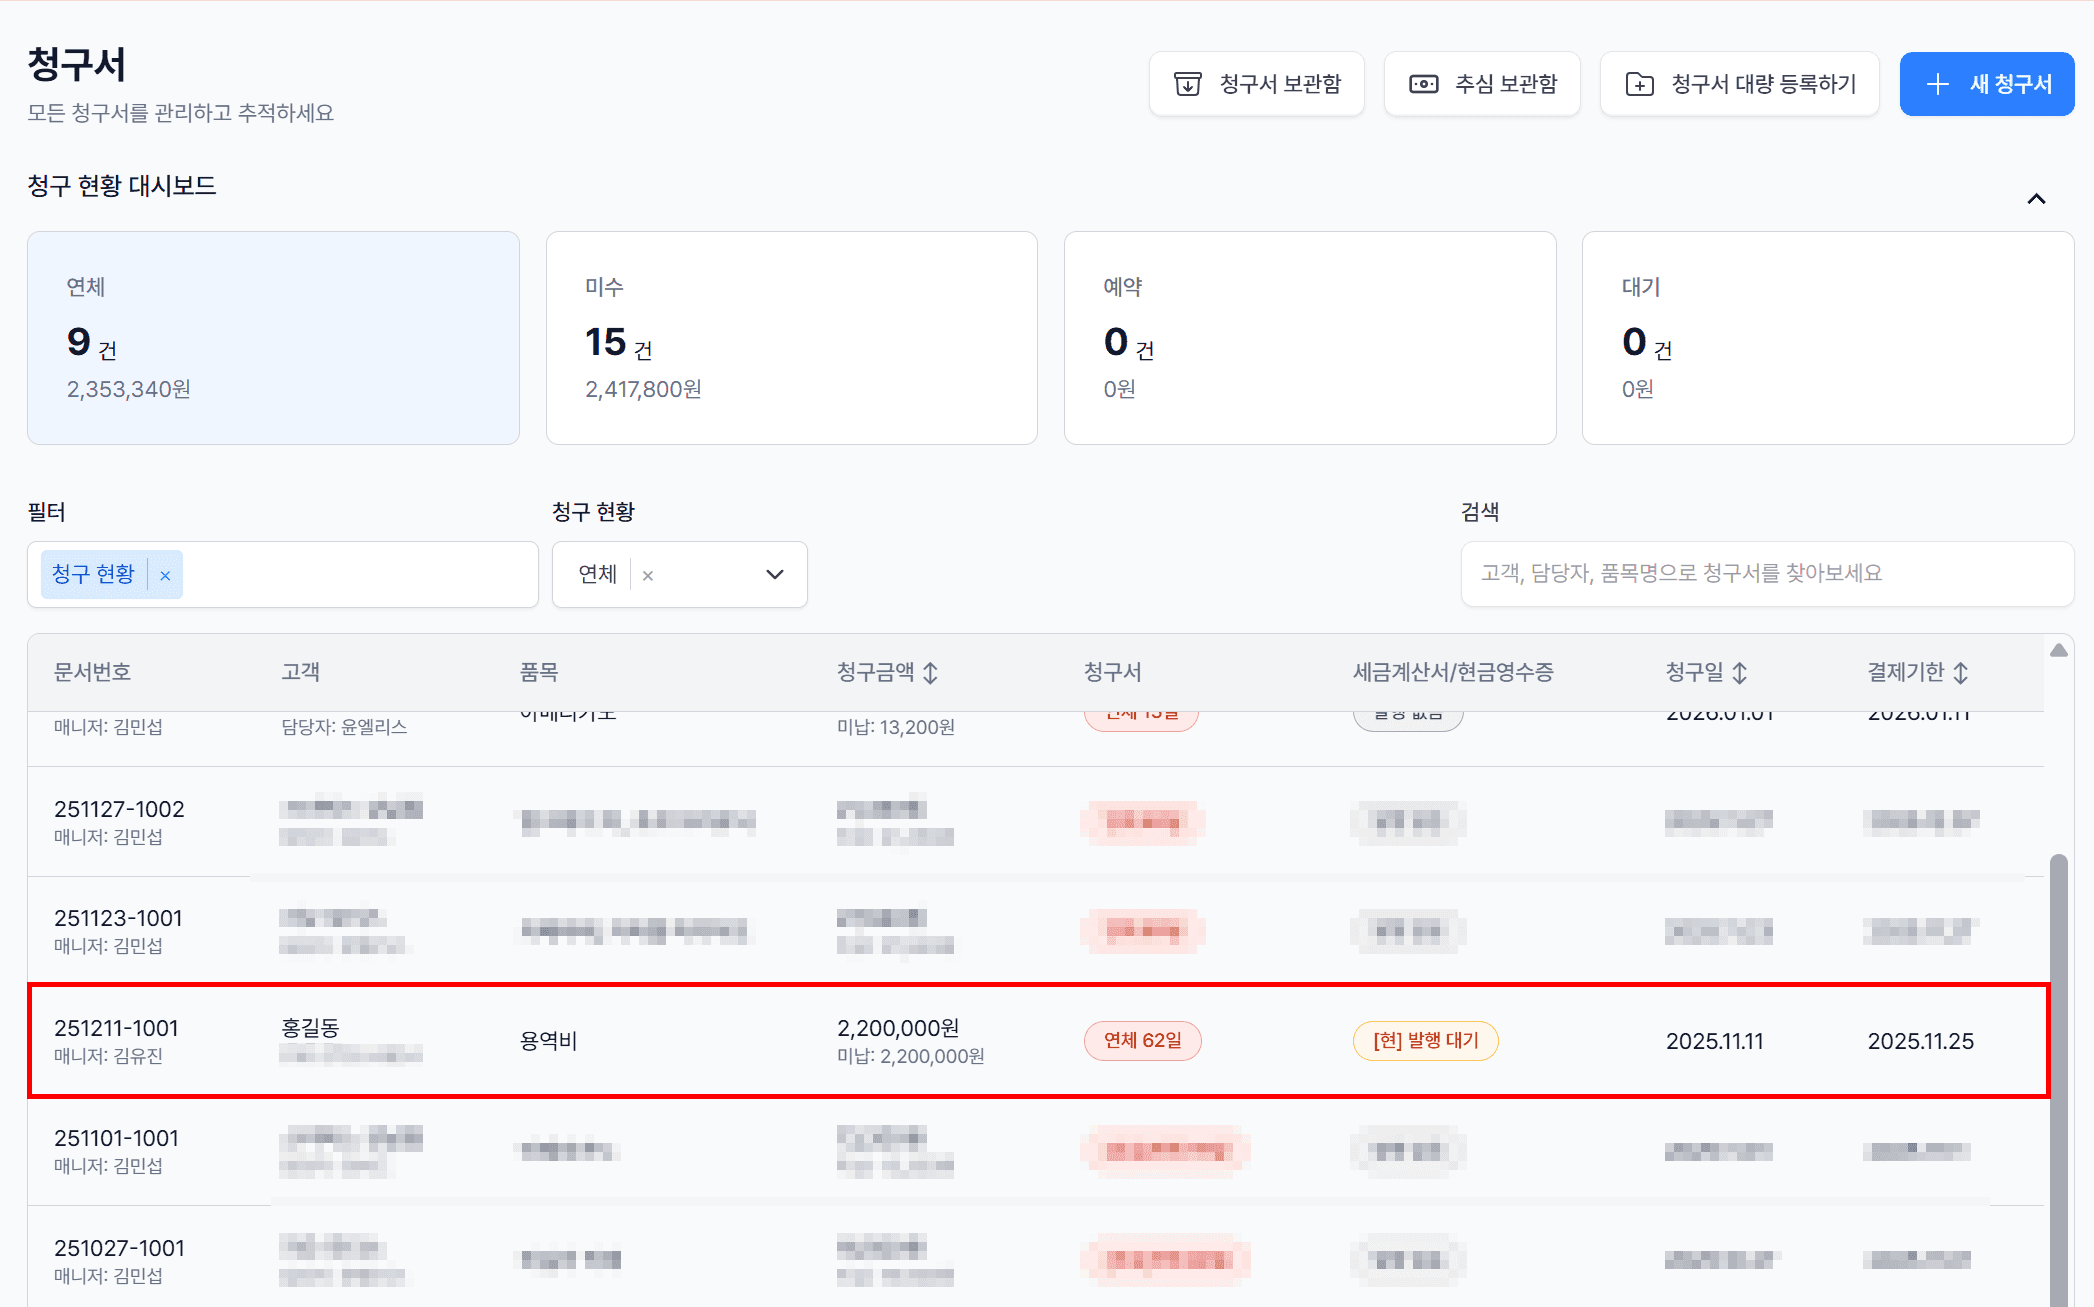Open the 청구서 보관함 archive button
The height and width of the screenshot is (1307, 2094).
(x=1256, y=84)
